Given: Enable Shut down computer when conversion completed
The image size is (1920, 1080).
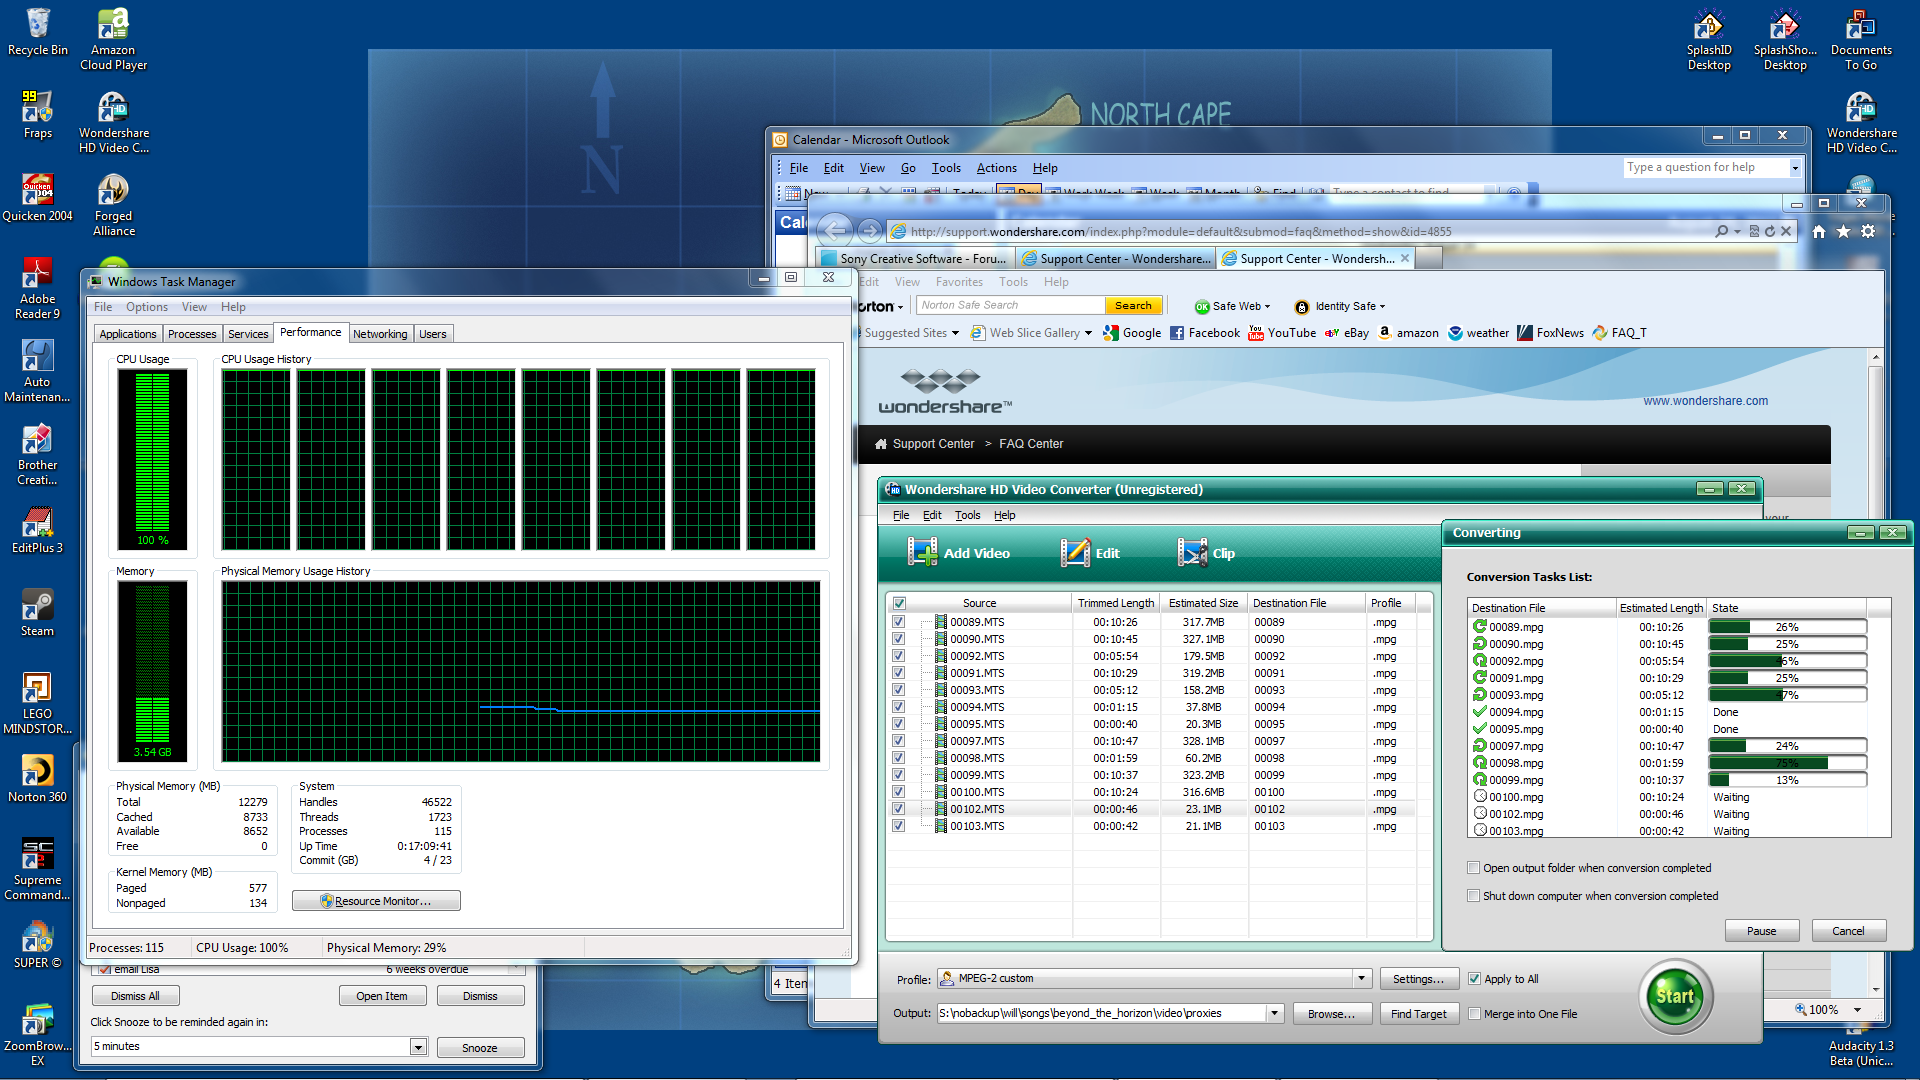Looking at the screenshot, I should tap(1473, 896).
